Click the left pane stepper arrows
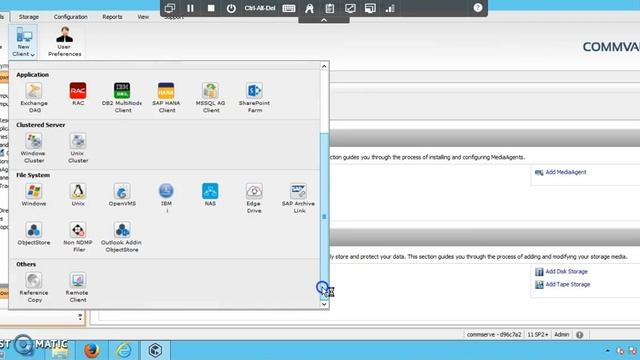Viewport: 640px width, 360px height. click(80, 316)
